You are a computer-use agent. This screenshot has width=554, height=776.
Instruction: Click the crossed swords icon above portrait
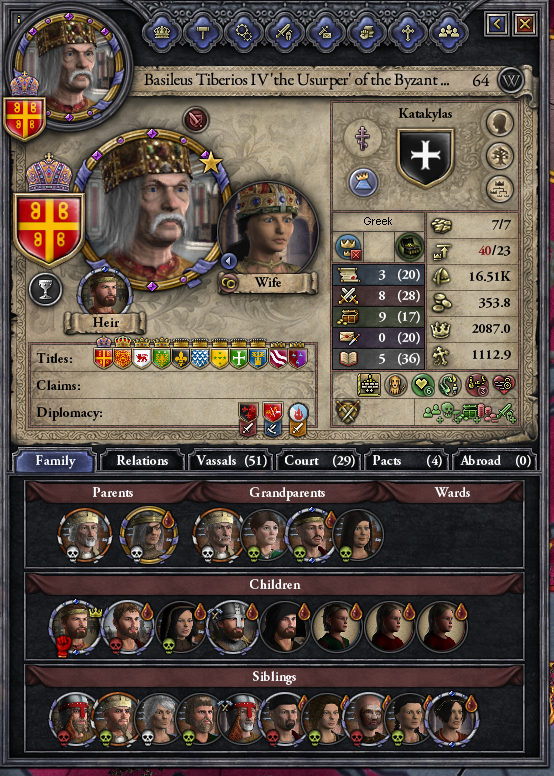pos(196,119)
